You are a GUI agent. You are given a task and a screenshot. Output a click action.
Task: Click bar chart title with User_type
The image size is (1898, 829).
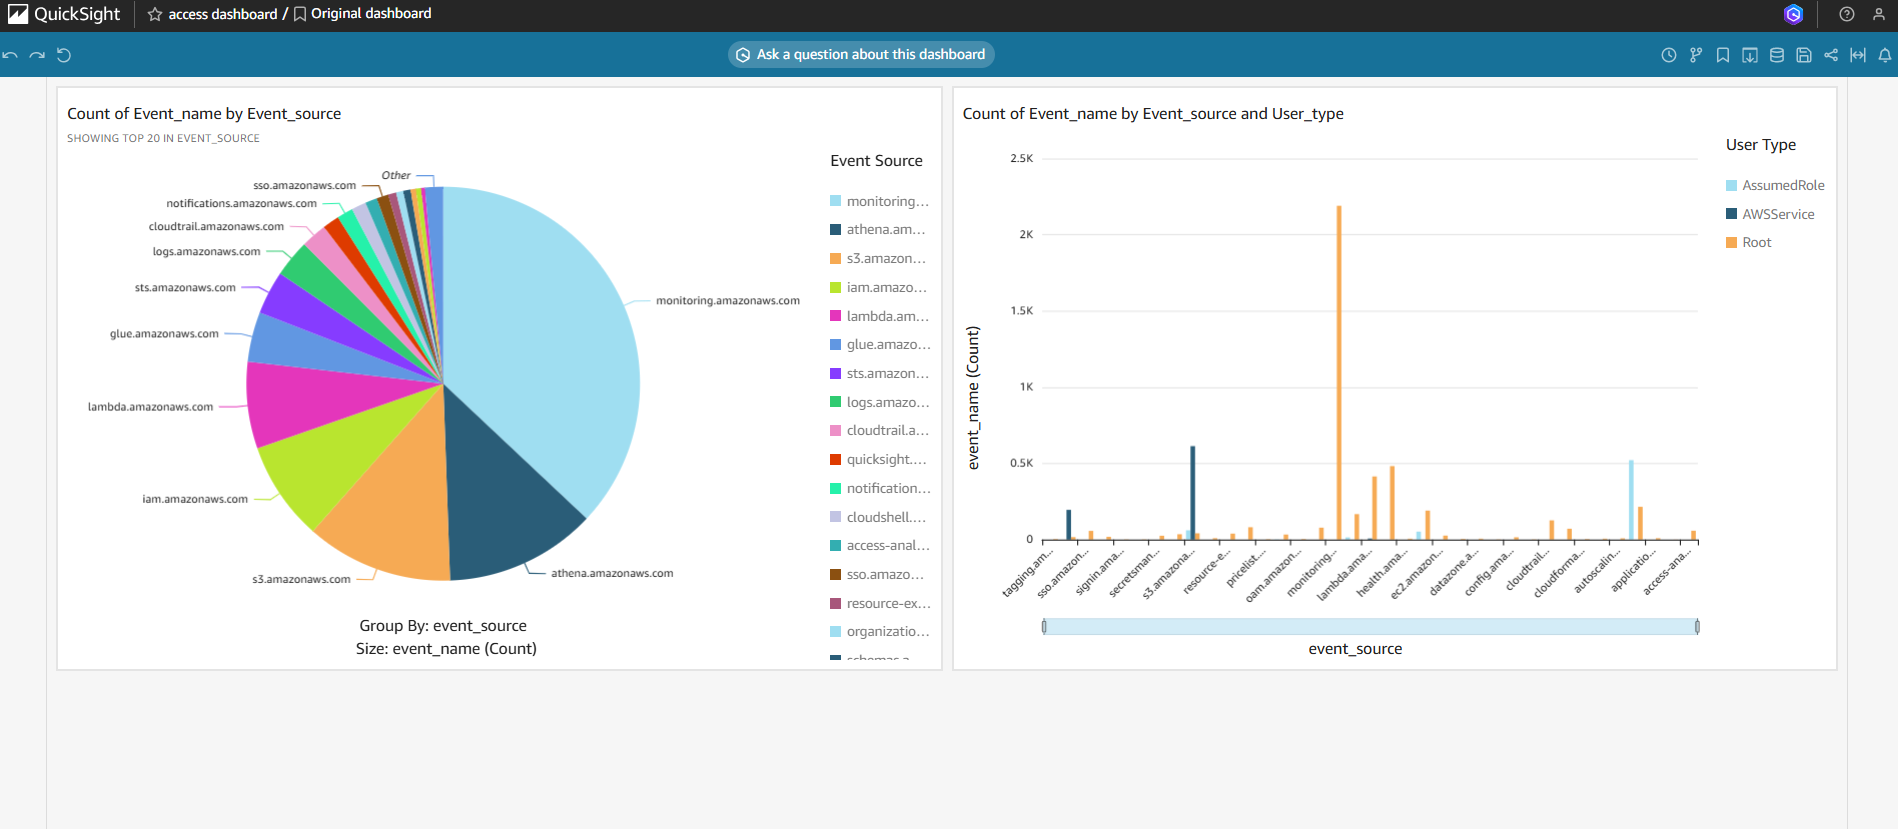1153,114
